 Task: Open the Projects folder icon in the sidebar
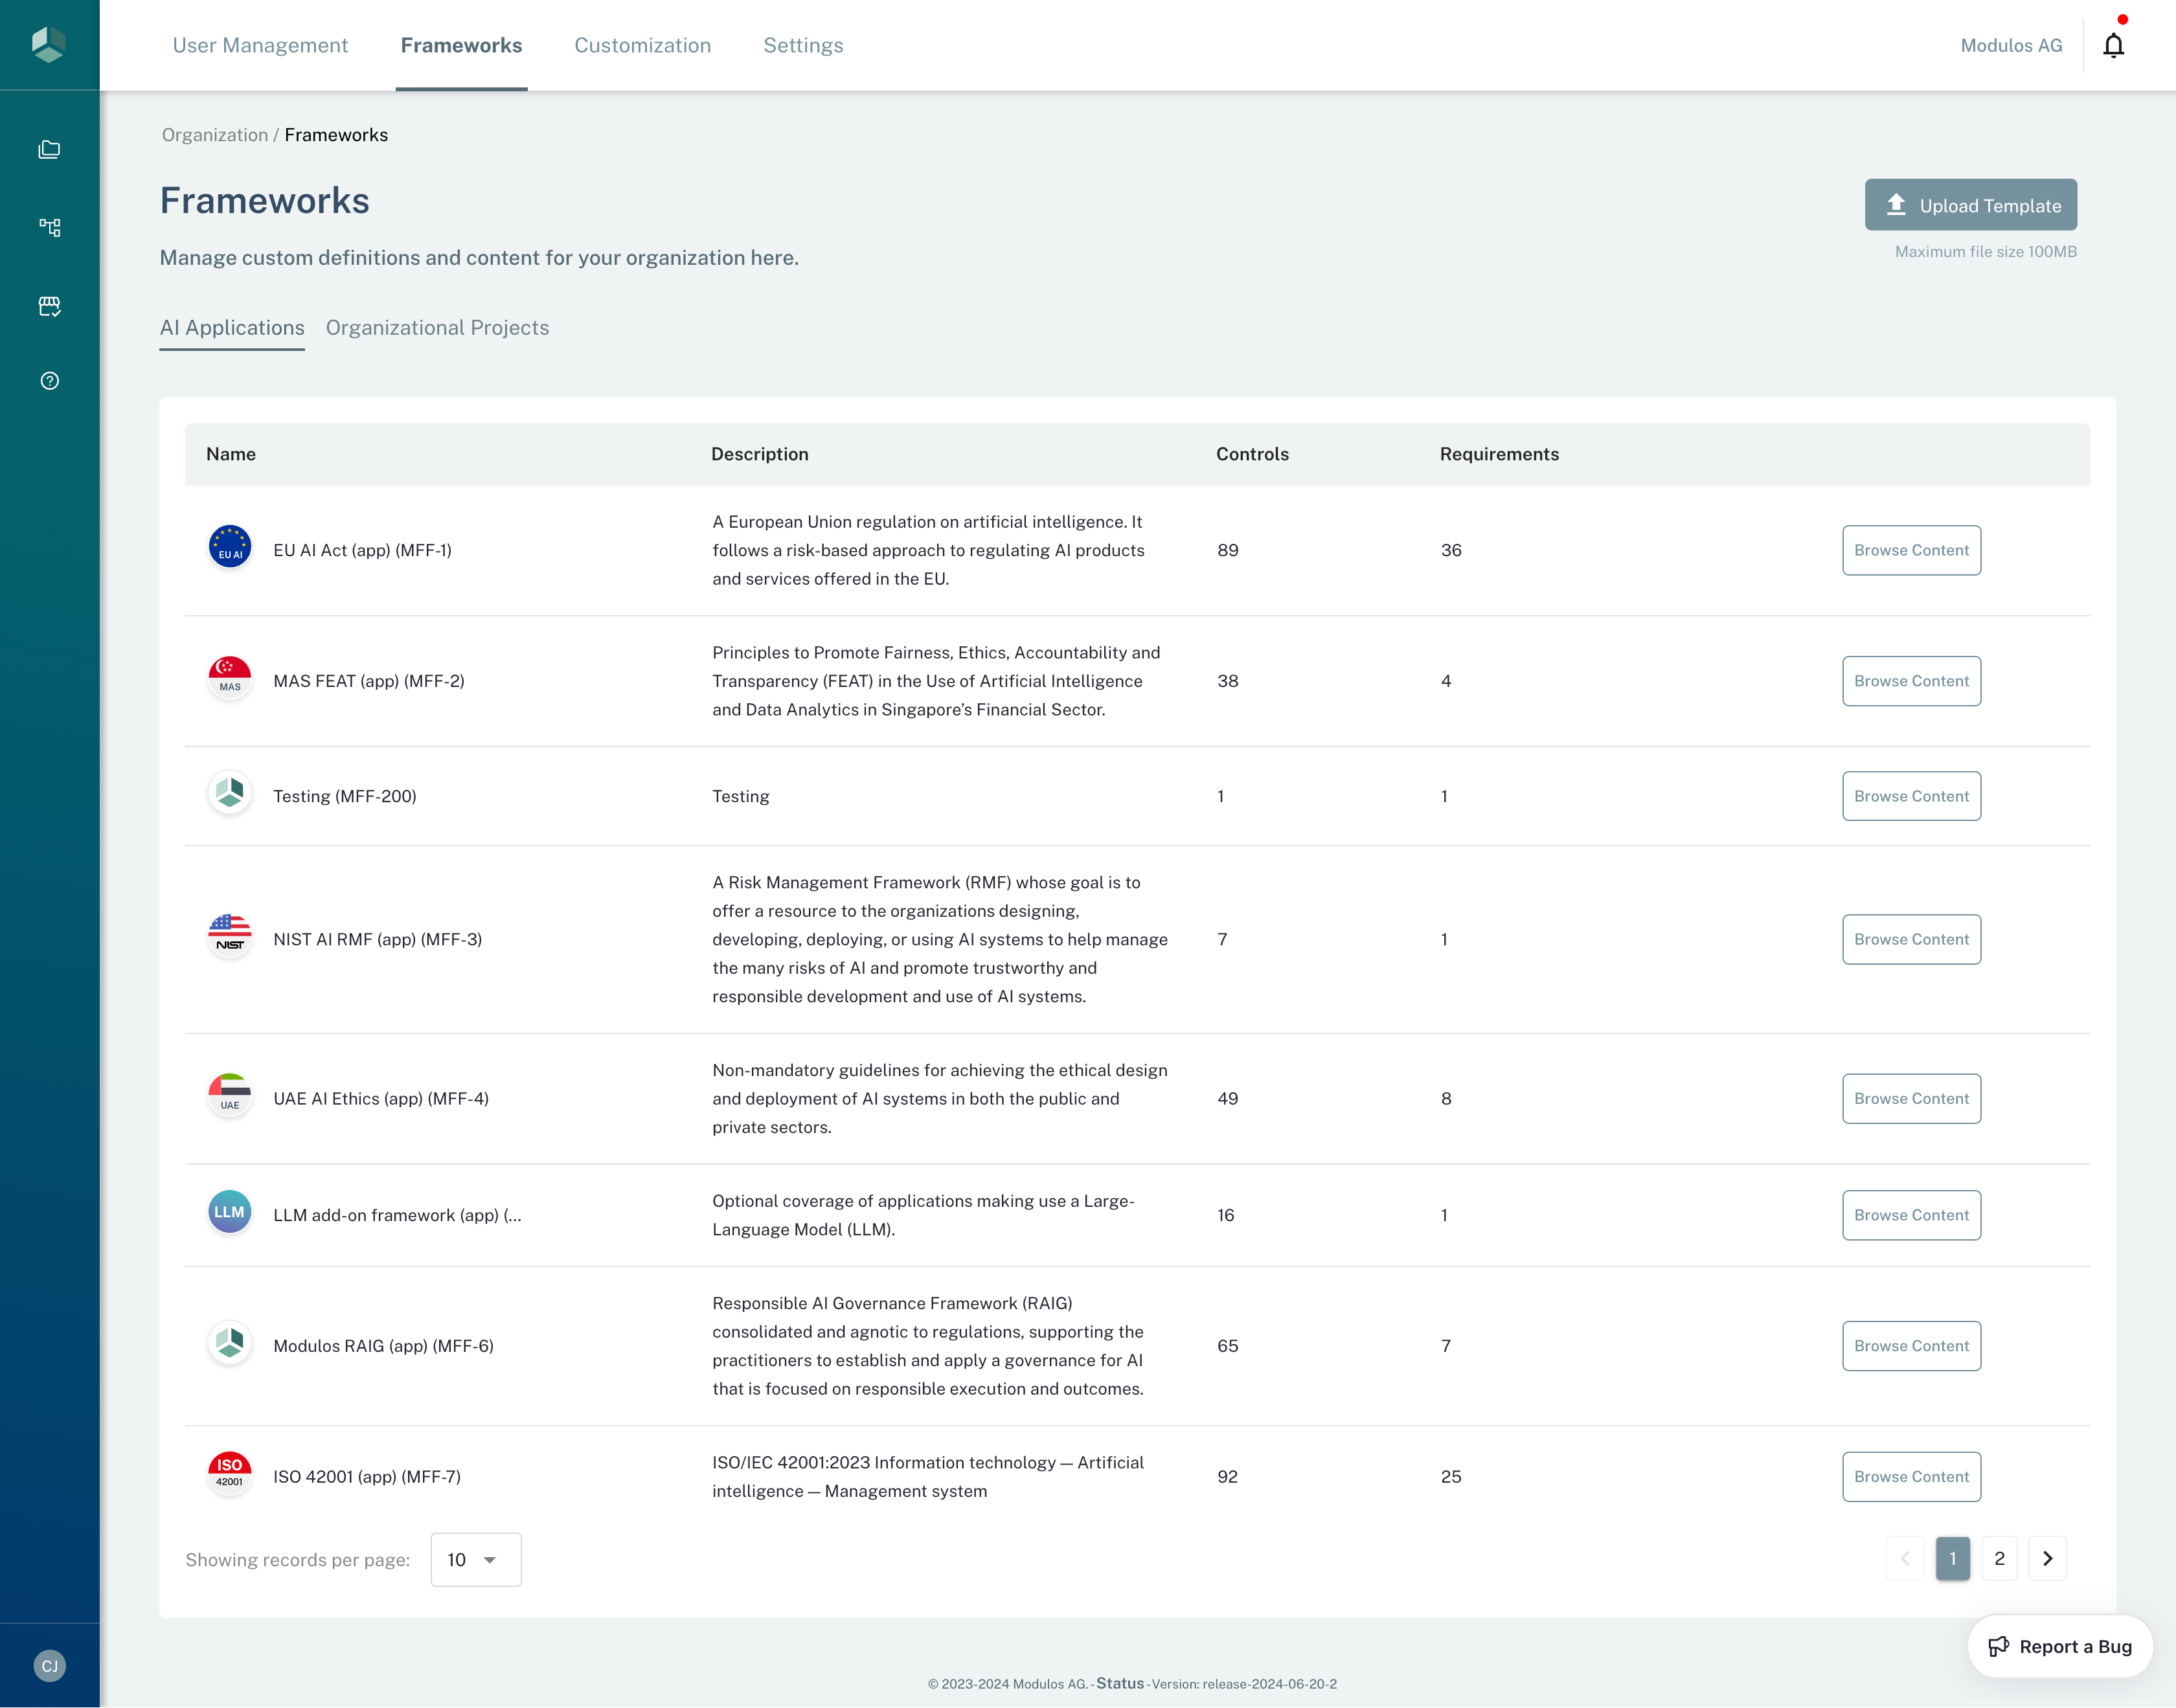(x=49, y=149)
